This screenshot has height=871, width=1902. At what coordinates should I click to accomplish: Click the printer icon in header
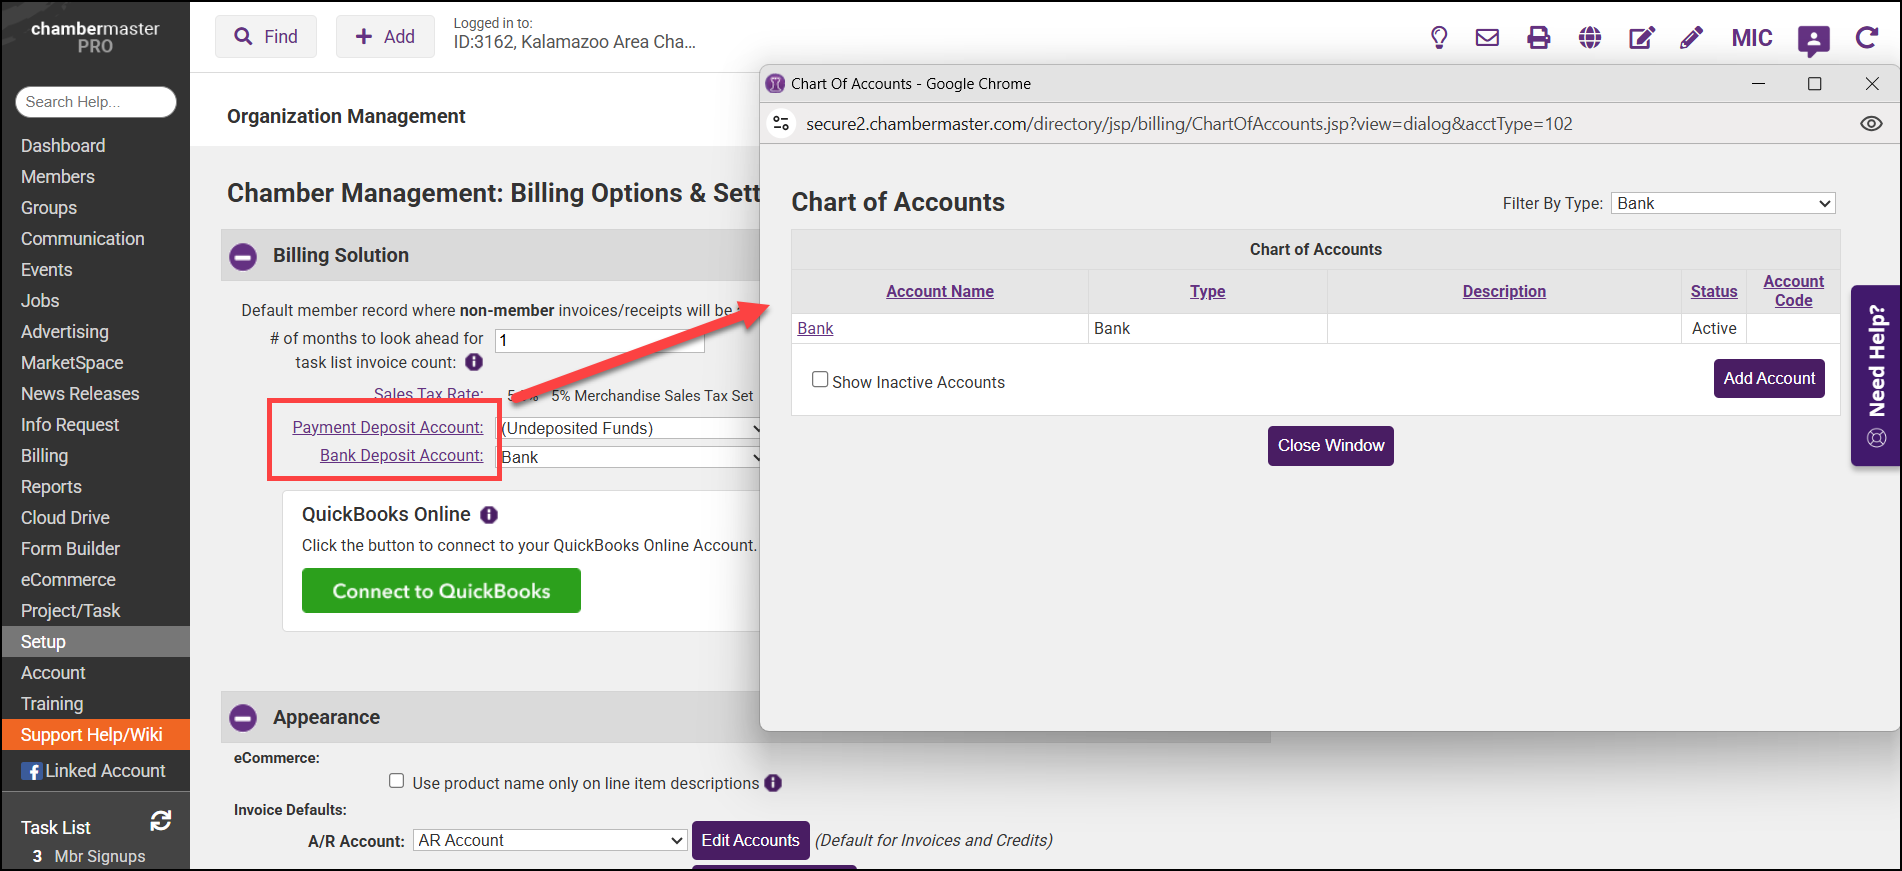(x=1538, y=38)
